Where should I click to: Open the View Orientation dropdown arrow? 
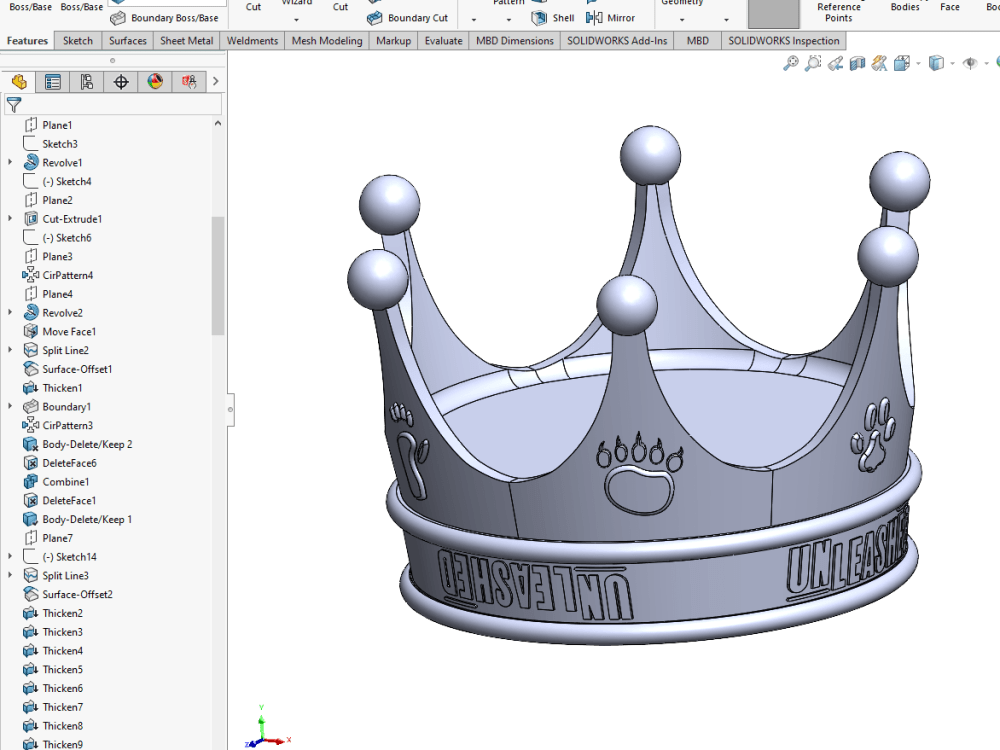tap(918, 63)
